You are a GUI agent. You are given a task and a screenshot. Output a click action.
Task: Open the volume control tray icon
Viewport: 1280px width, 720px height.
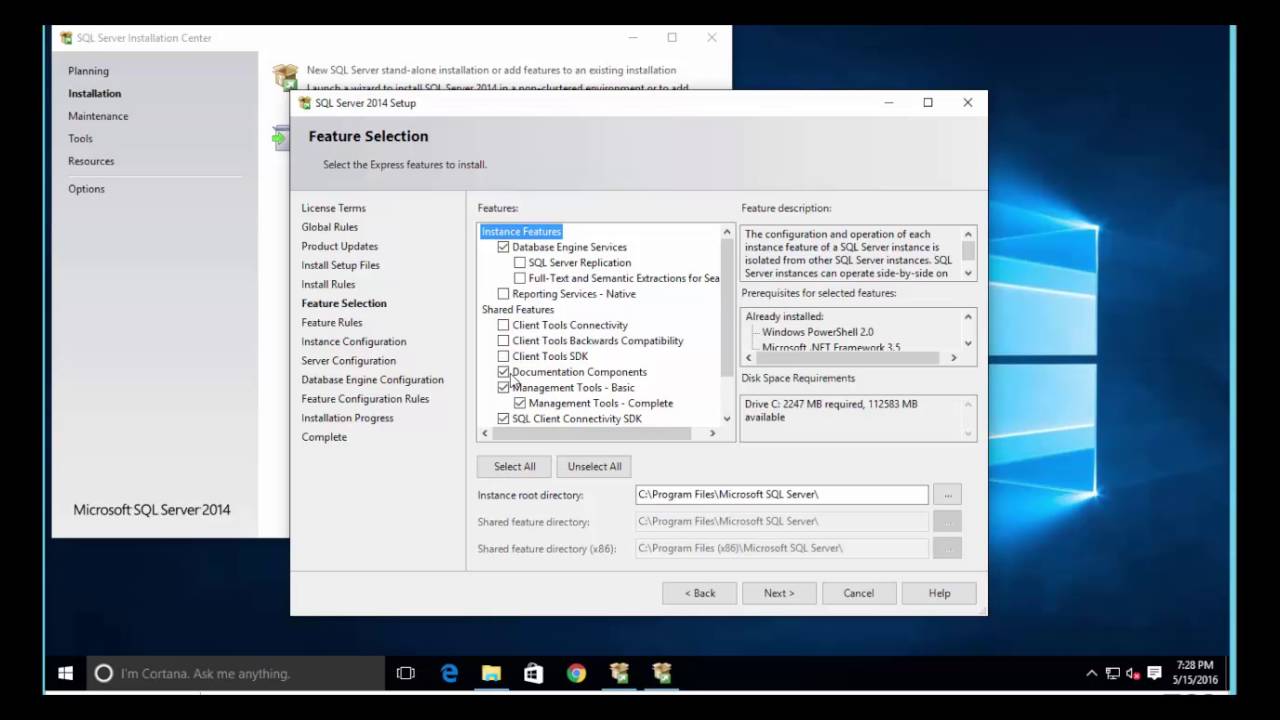tap(1133, 673)
